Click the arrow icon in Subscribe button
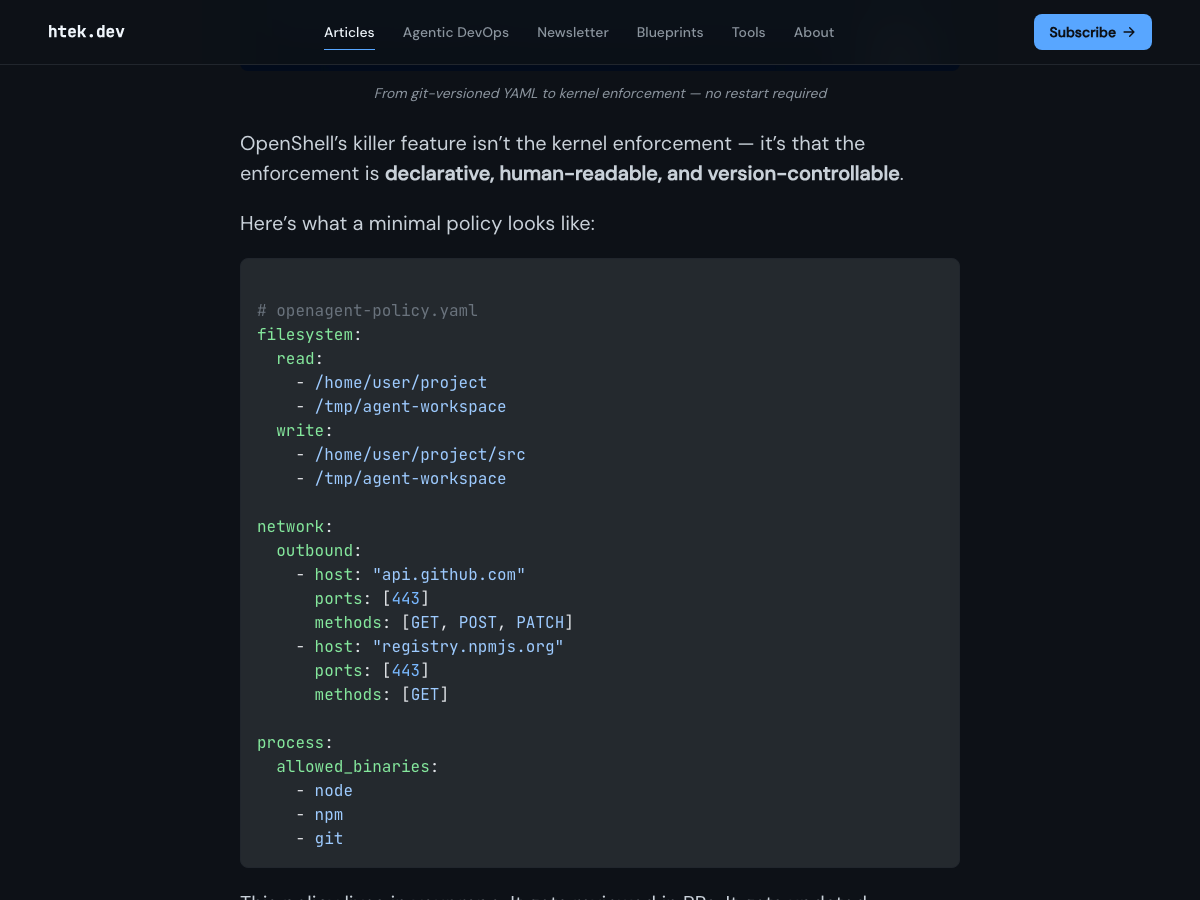 click(1129, 32)
